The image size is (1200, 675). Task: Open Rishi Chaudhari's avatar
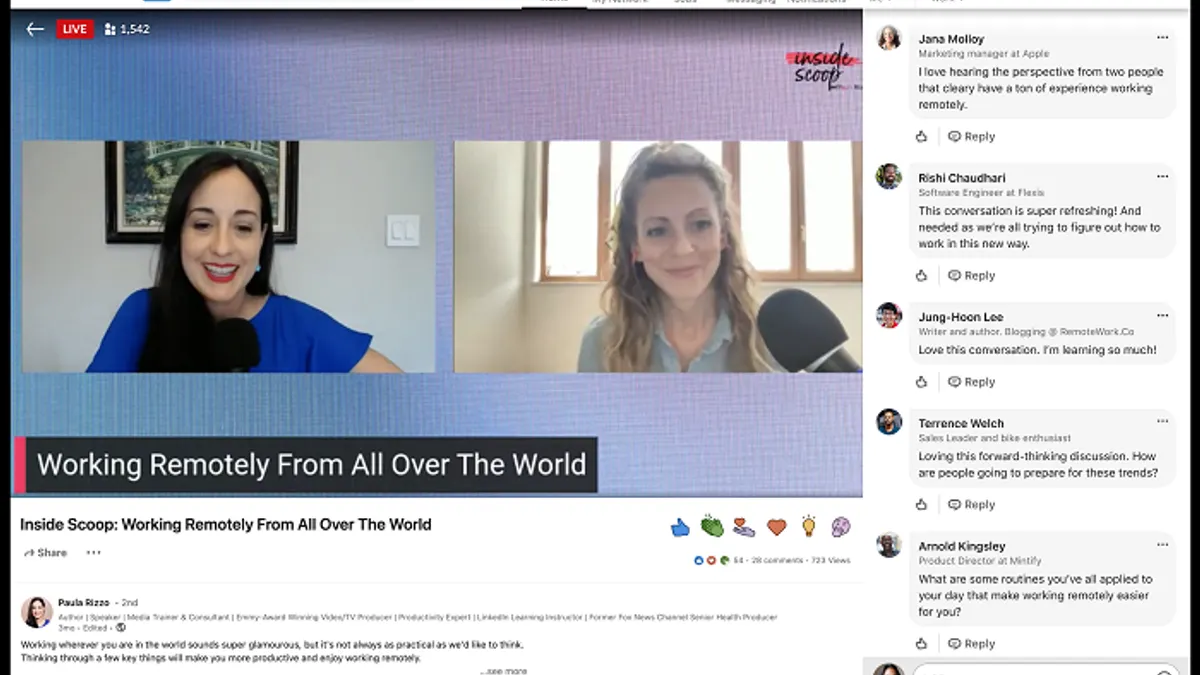pyautogui.click(x=889, y=176)
